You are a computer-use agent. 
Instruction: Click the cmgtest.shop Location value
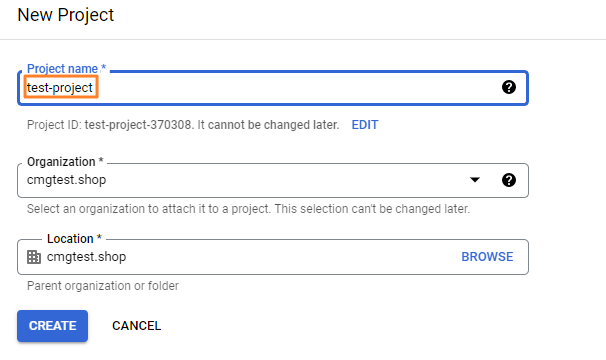click(x=86, y=257)
